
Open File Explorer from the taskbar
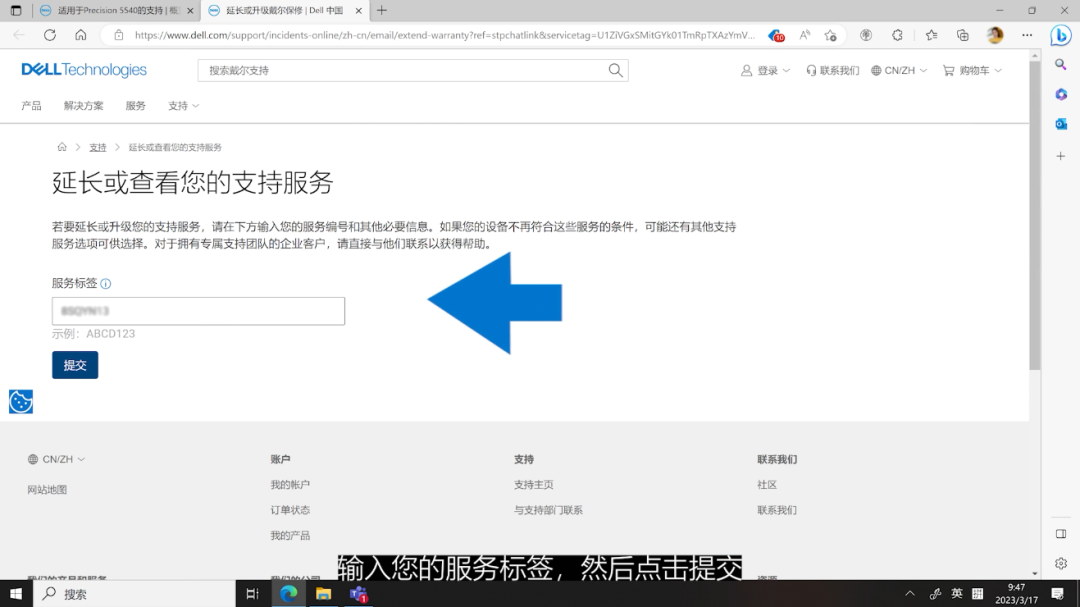click(324, 592)
